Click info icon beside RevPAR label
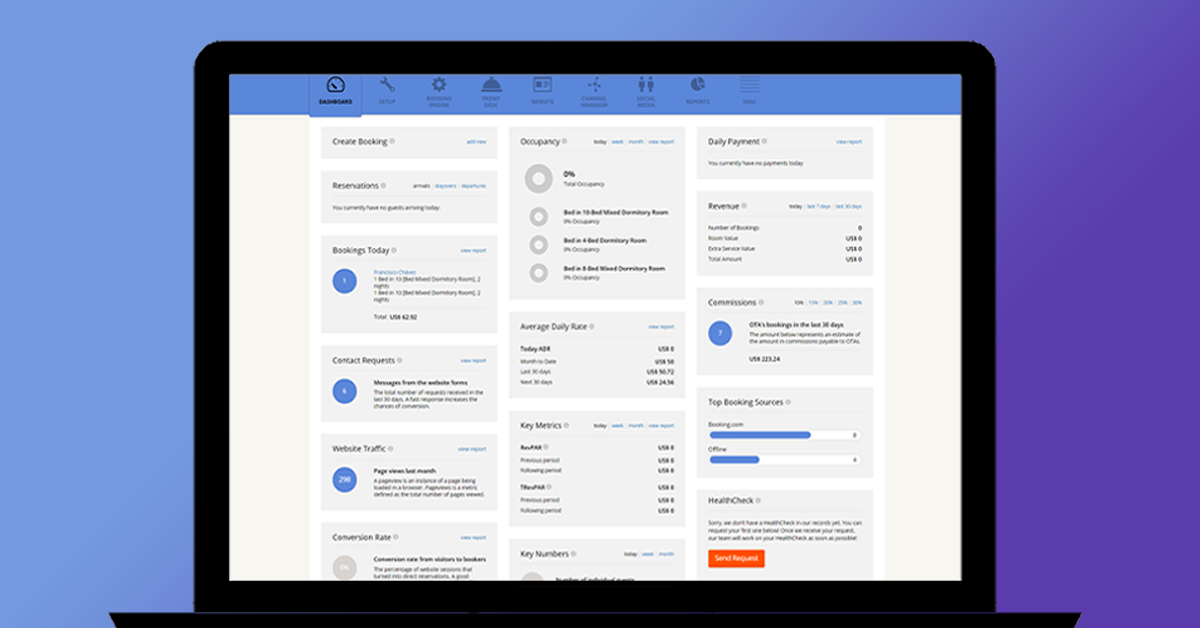1200x628 pixels. (x=545, y=448)
